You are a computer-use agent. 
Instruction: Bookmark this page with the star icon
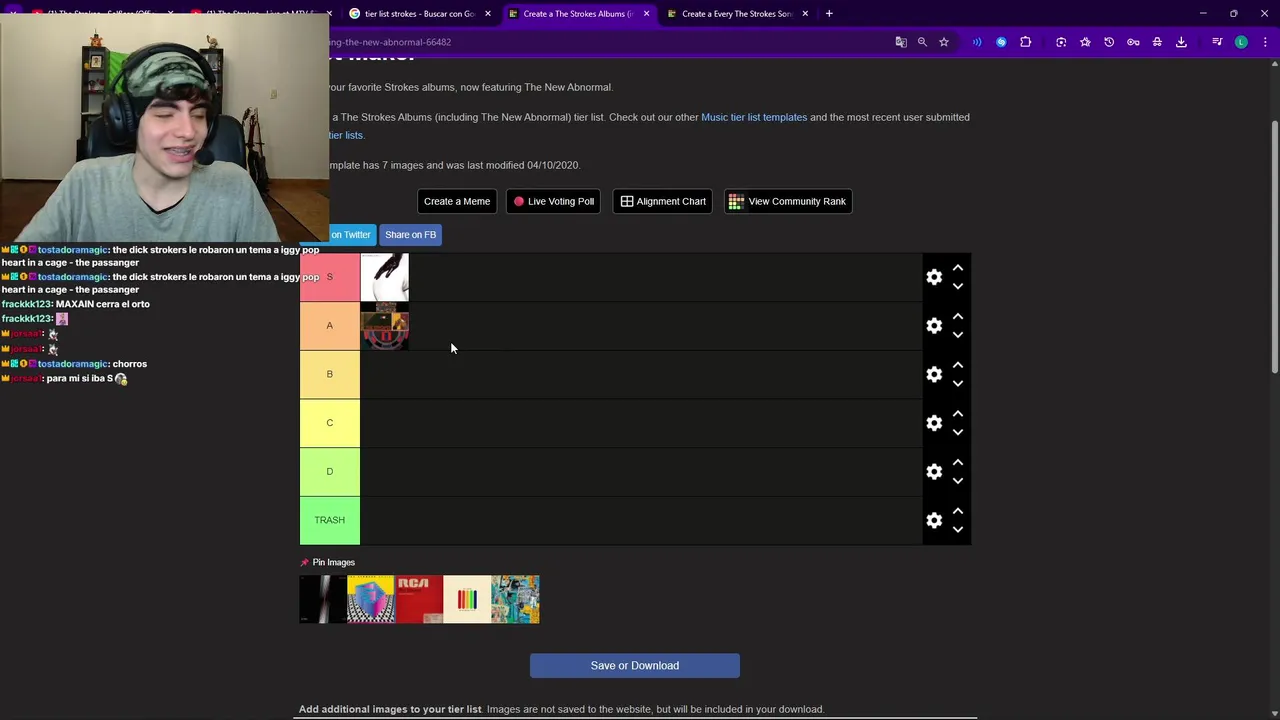[x=943, y=42]
